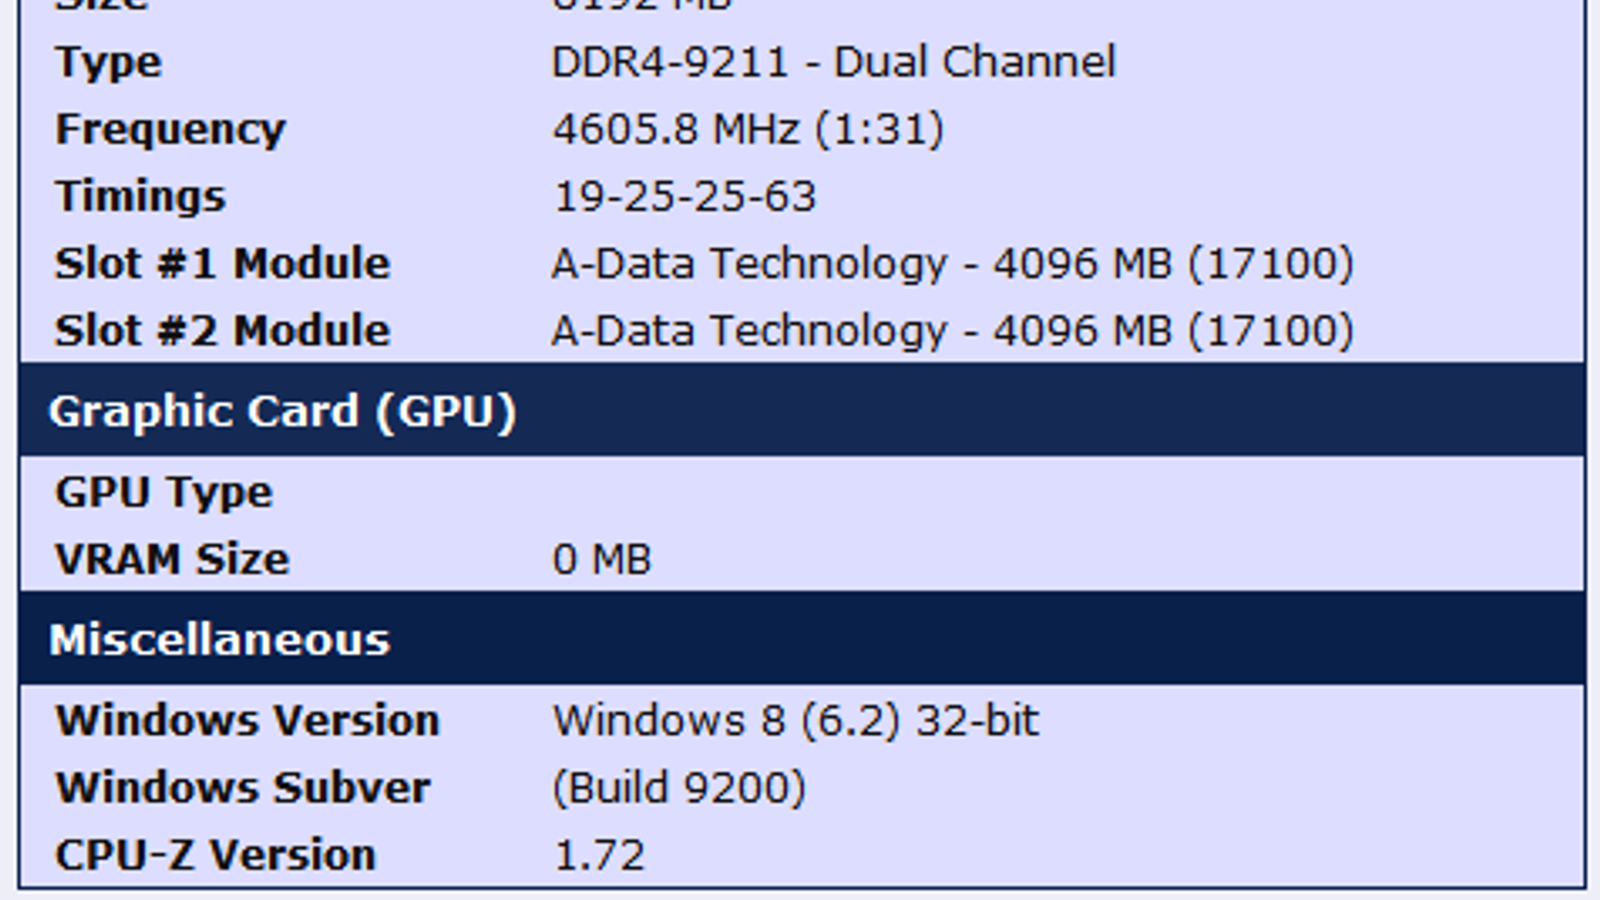The height and width of the screenshot is (900, 1600).
Task: Select the Build 9200 value
Action: [x=679, y=788]
